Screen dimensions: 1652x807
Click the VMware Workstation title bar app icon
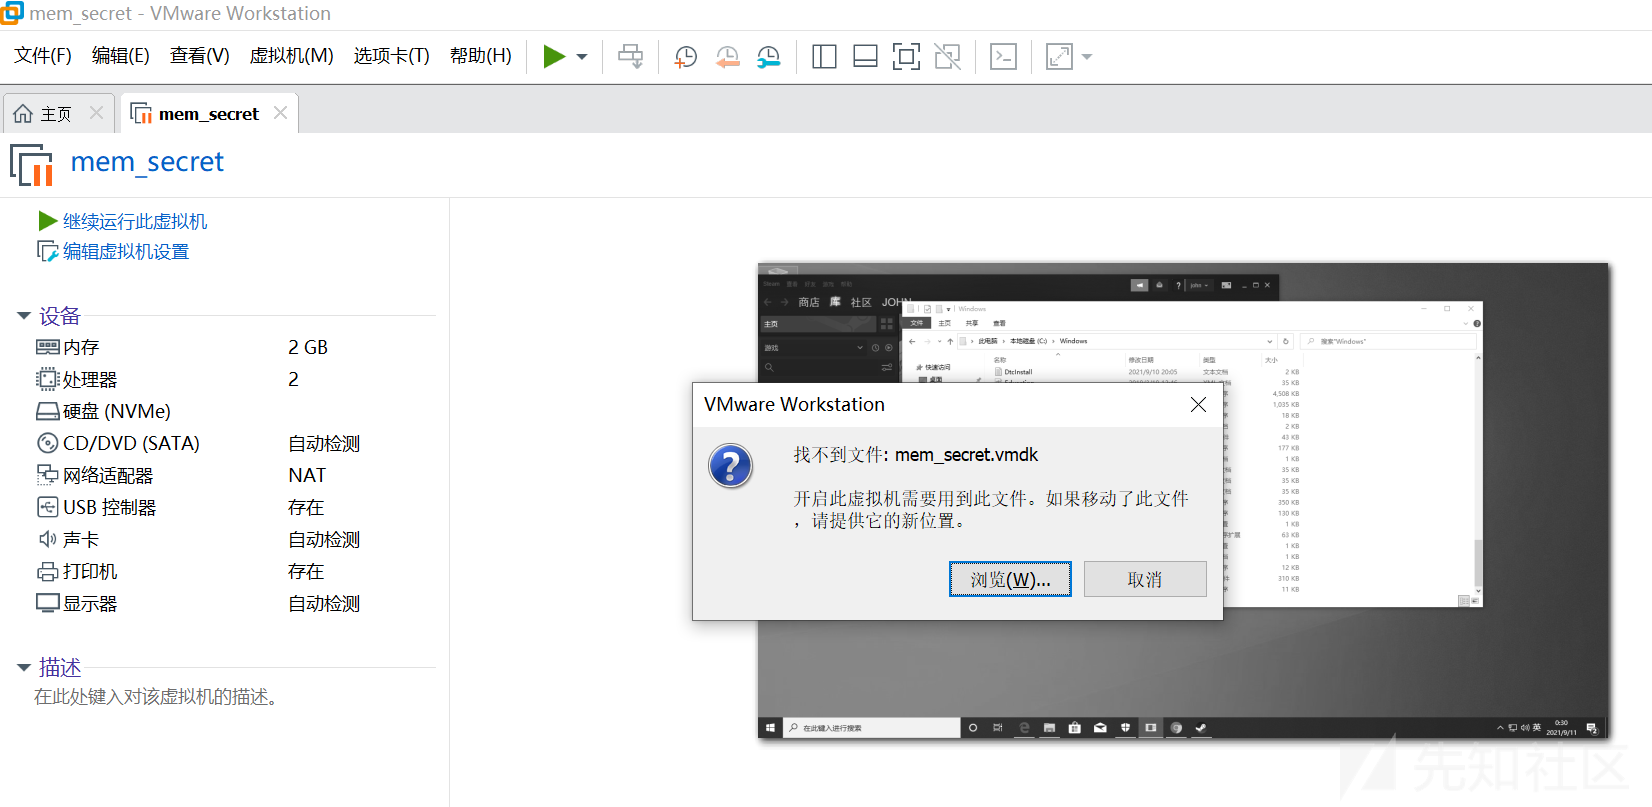(11, 12)
